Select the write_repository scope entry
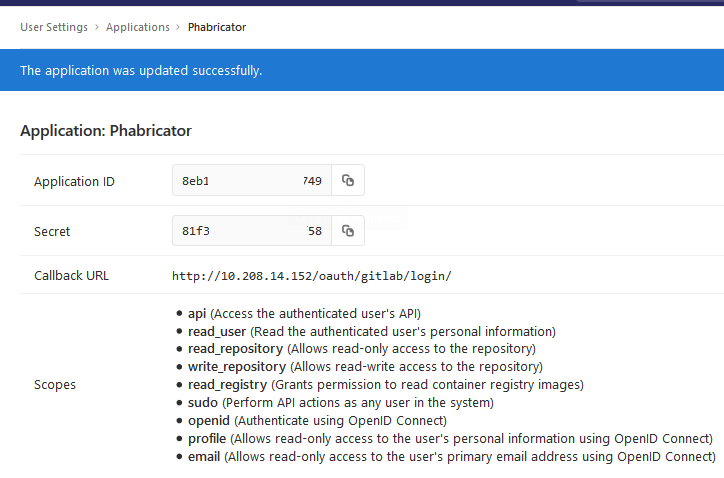The image size is (724, 478). point(365,367)
